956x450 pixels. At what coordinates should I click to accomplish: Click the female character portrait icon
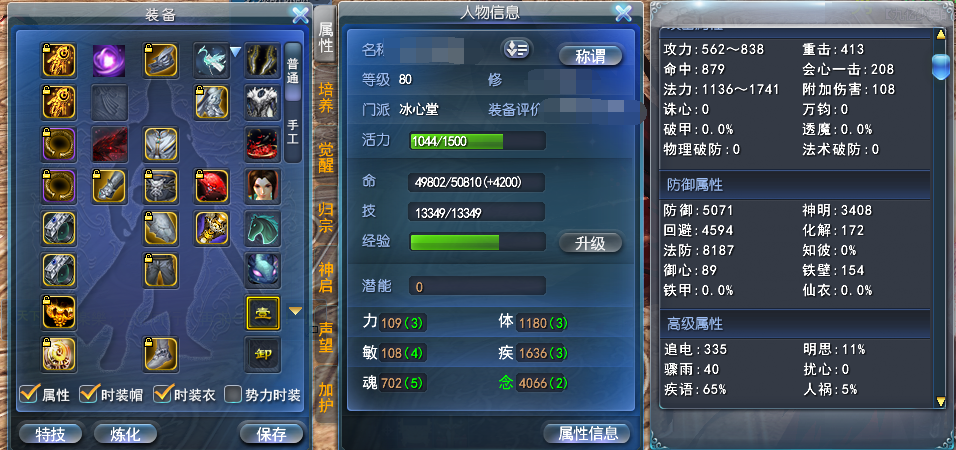pos(263,187)
